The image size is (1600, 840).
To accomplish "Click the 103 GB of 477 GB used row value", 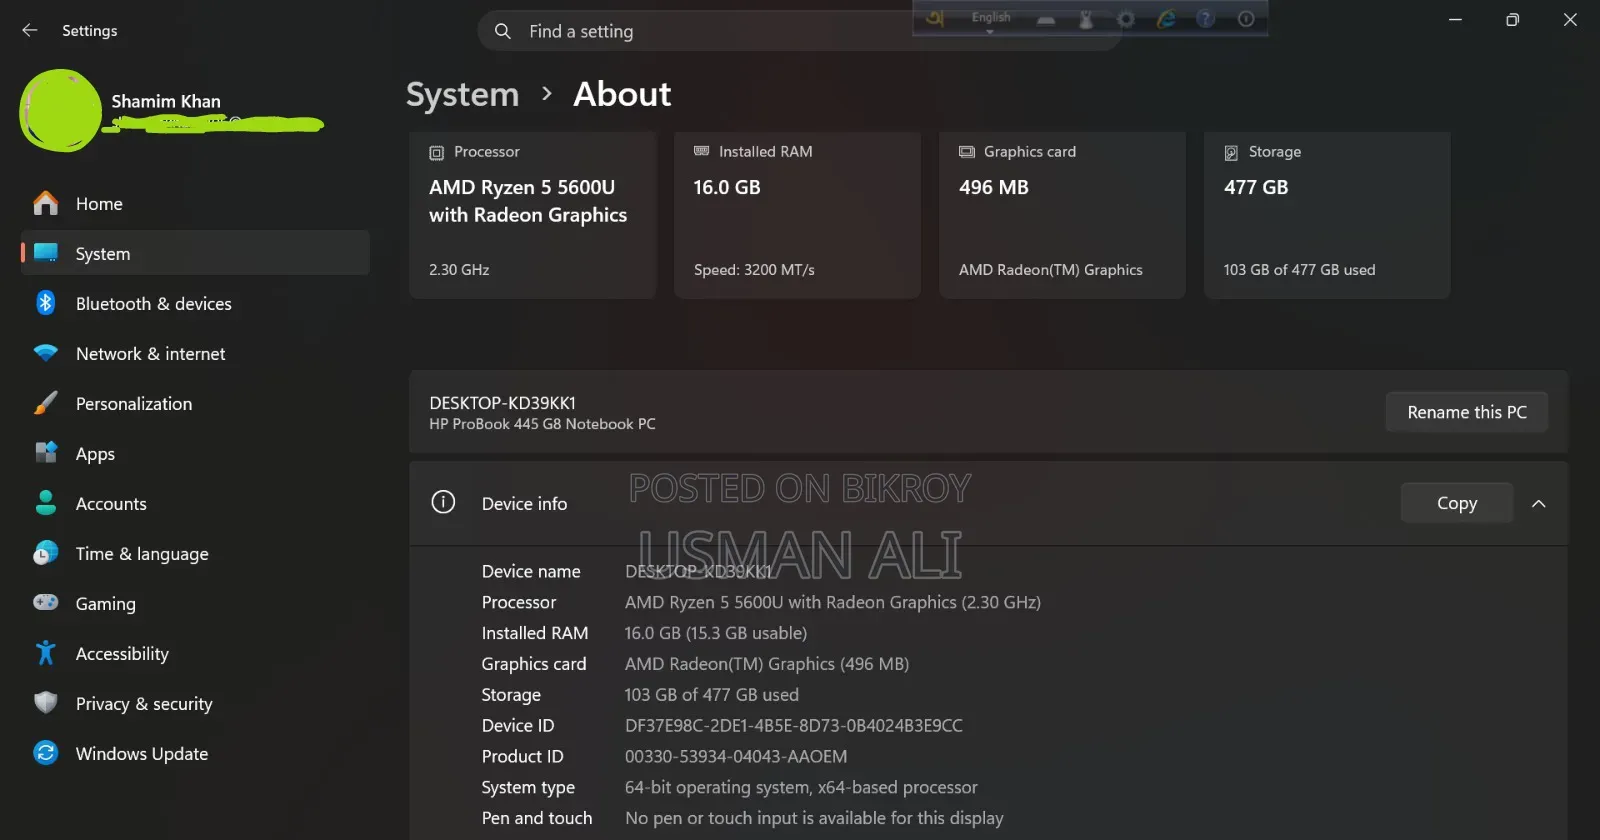I will click(712, 694).
